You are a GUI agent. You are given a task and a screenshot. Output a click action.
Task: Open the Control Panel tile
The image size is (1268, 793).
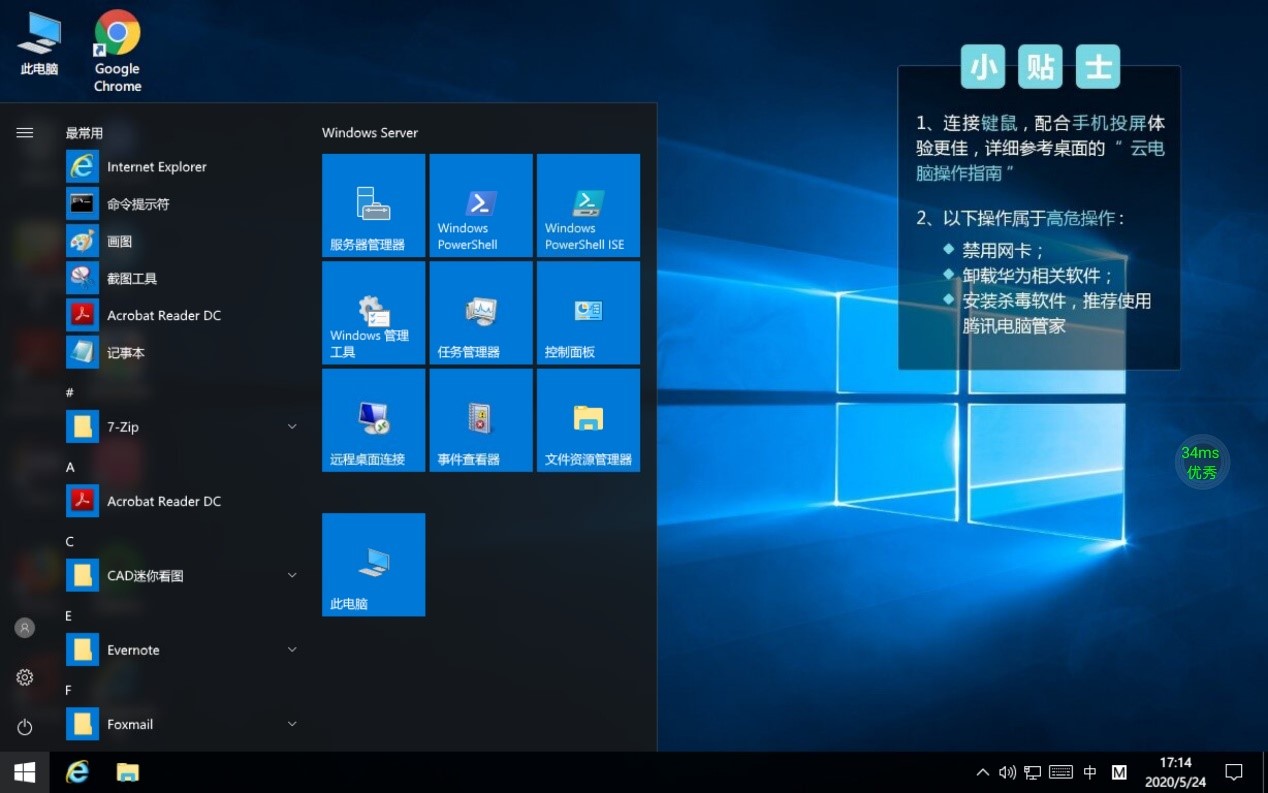point(588,312)
